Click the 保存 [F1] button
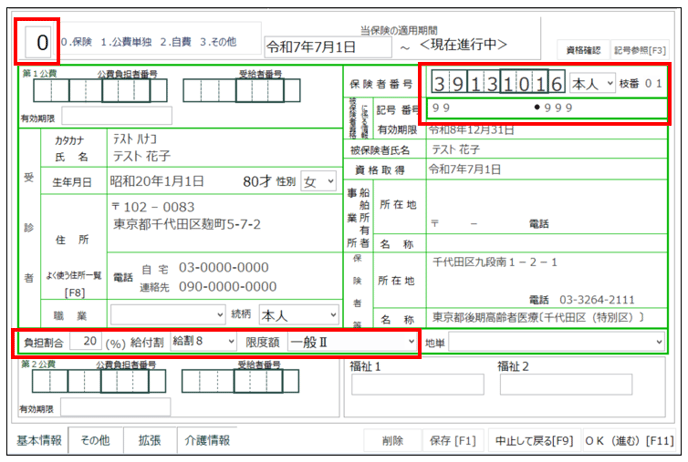Screen dimensions: 688x462 tap(450, 440)
